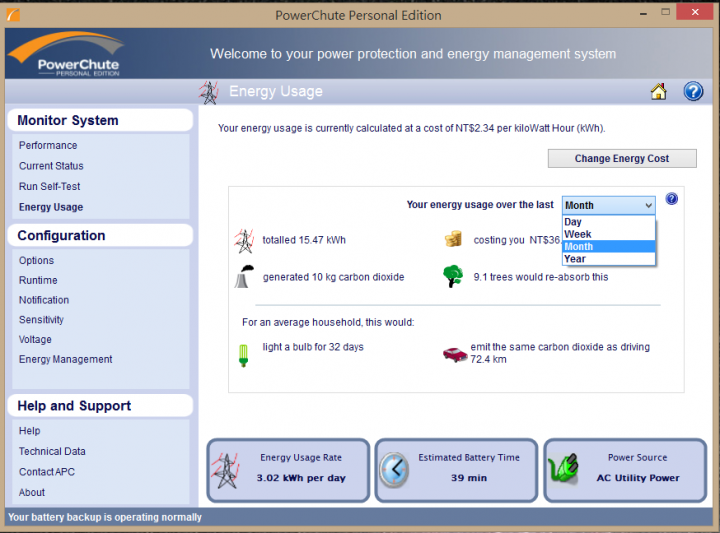The image size is (720, 533).
Task: Click the small help icon beside Month dropdown
Action: (671, 199)
